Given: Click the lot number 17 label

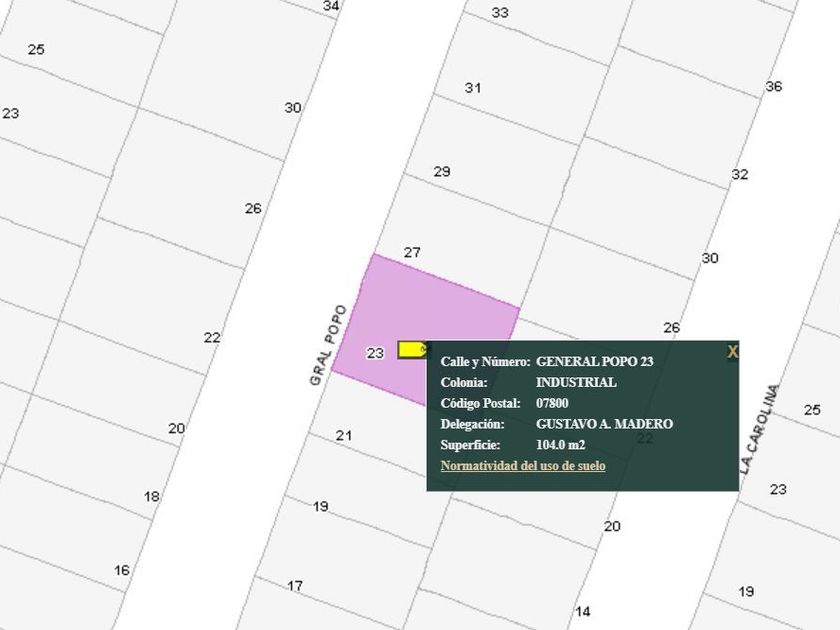Looking at the screenshot, I should pos(295,586).
